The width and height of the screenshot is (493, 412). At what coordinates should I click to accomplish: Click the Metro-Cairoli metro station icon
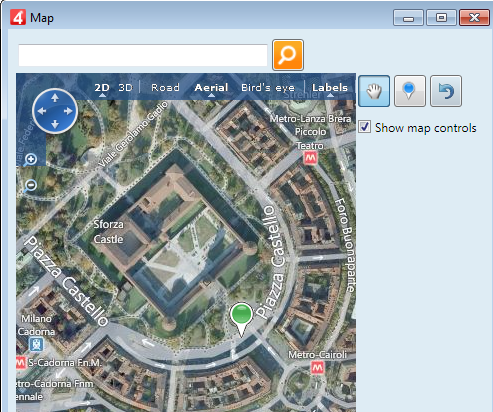[x=317, y=368]
